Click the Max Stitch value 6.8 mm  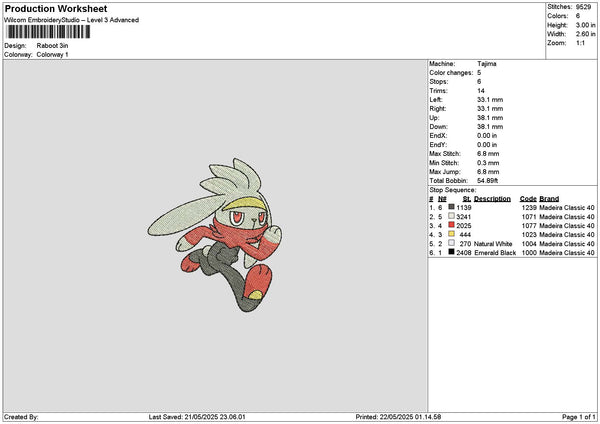click(x=488, y=154)
